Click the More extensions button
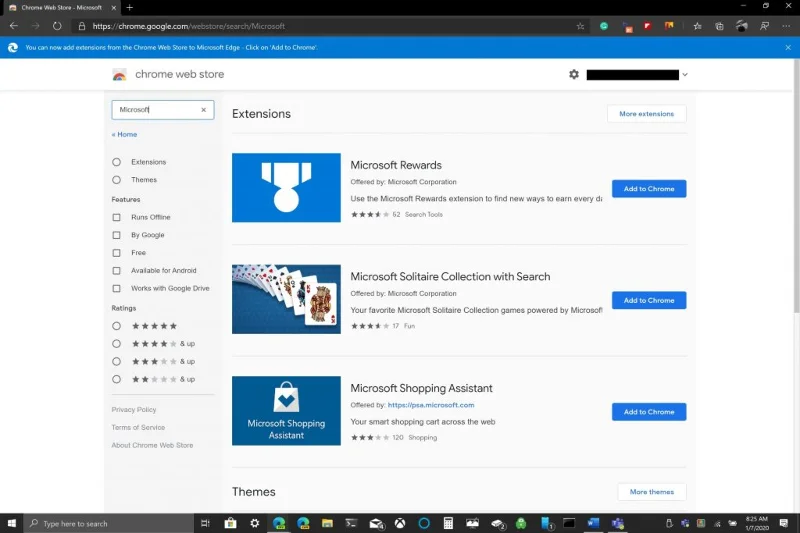 [646, 114]
